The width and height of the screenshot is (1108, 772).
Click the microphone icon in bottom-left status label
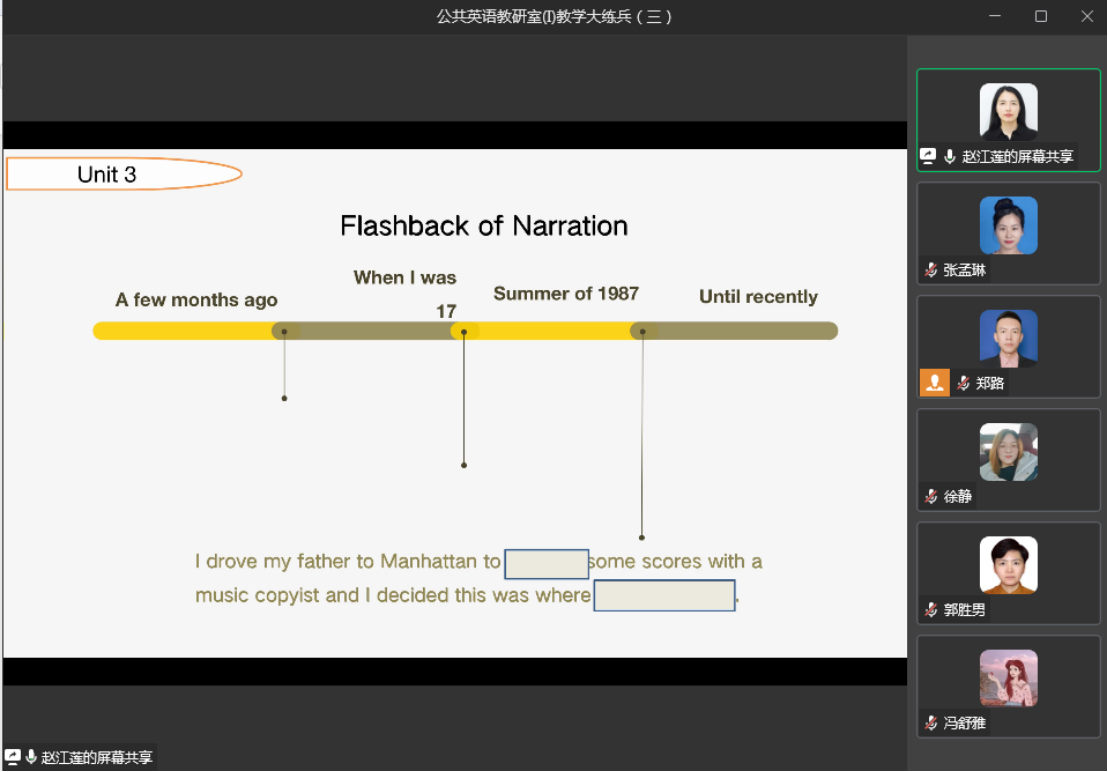click(31, 757)
